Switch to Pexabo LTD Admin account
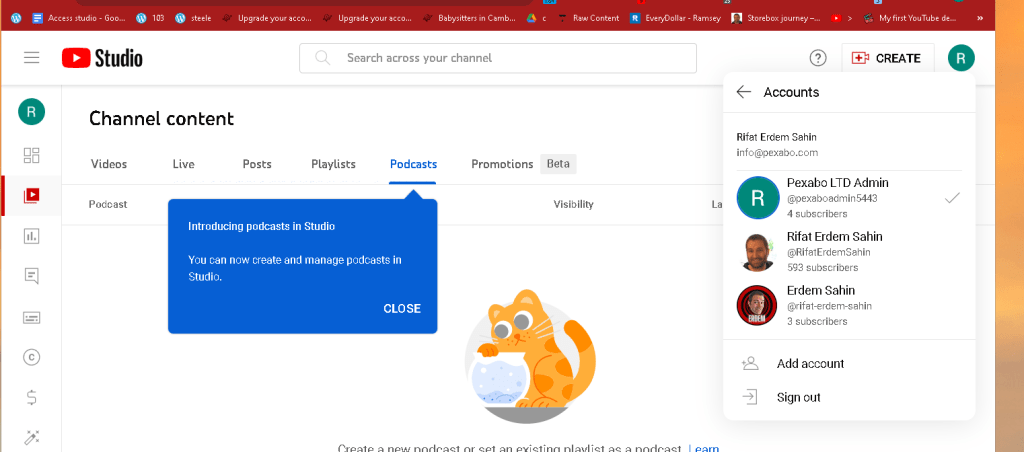 click(849, 198)
